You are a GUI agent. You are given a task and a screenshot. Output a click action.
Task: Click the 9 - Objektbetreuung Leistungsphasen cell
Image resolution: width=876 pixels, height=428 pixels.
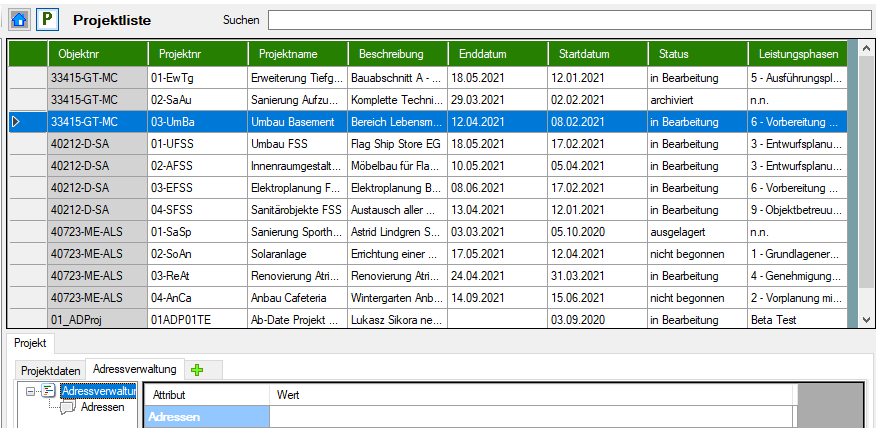798,210
